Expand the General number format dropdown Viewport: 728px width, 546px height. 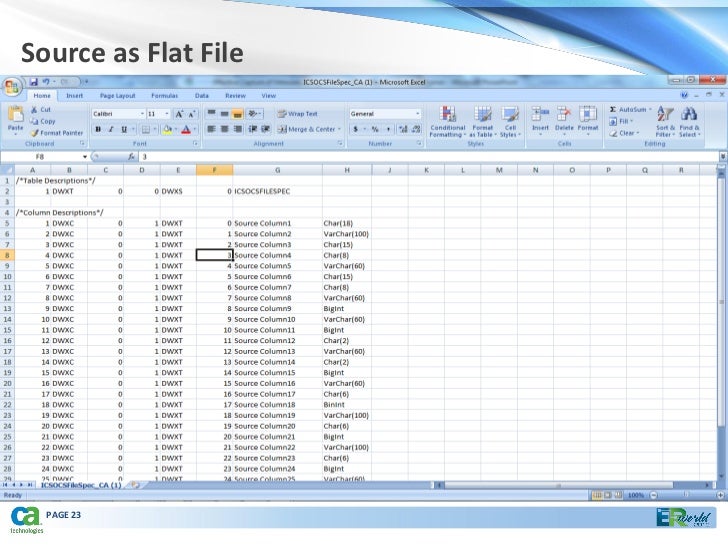pos(416,114)
